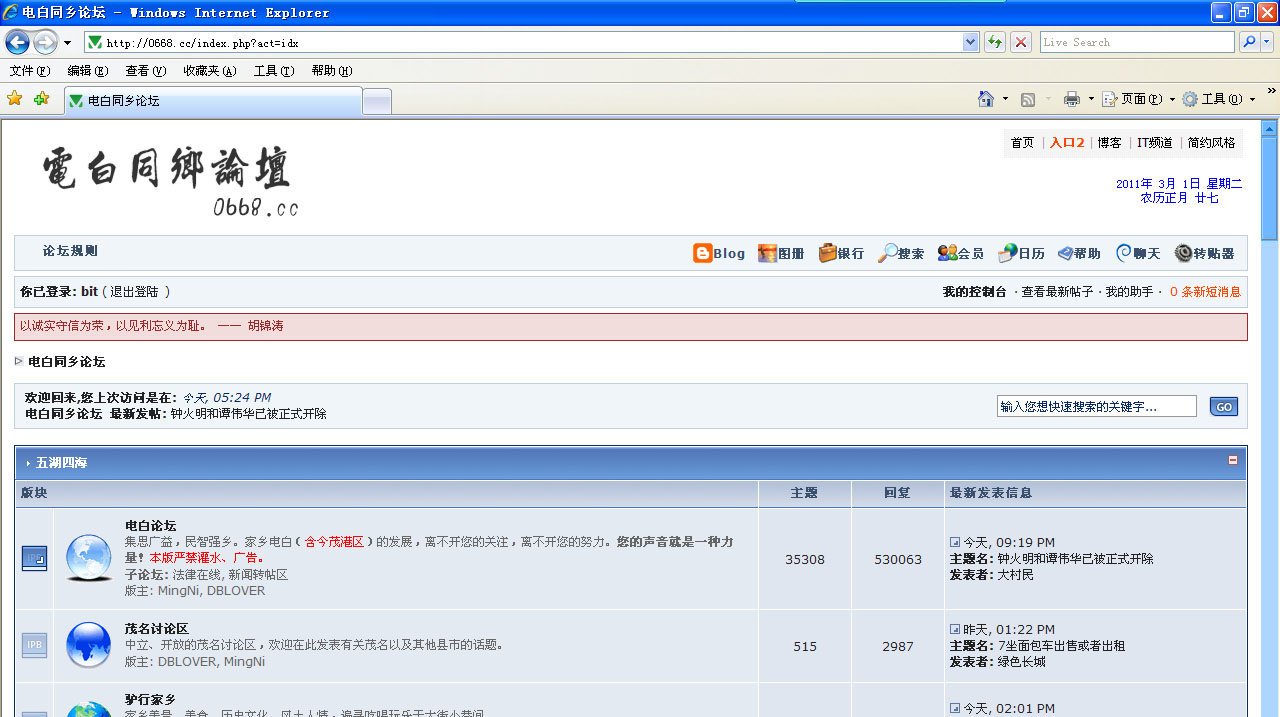Click the 搜索 magnifier icon

pos(887,253)
